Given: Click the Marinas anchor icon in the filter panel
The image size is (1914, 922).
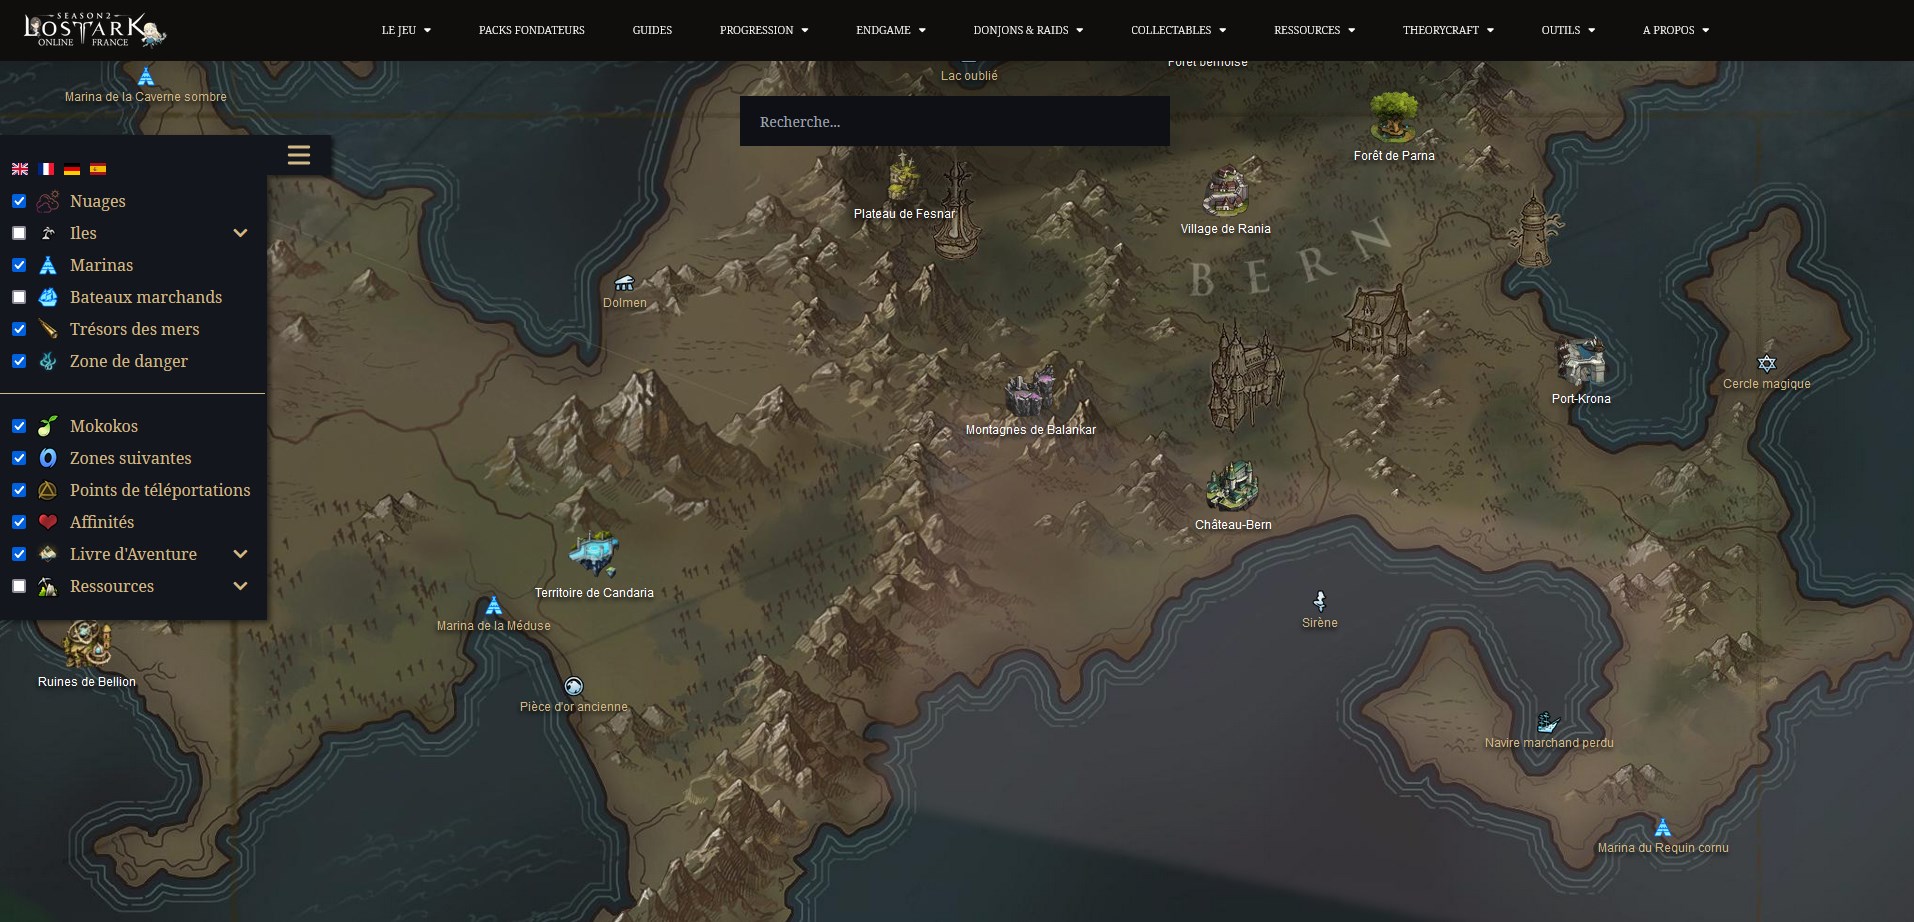Looking at the screenshot, I should [47, 265].
